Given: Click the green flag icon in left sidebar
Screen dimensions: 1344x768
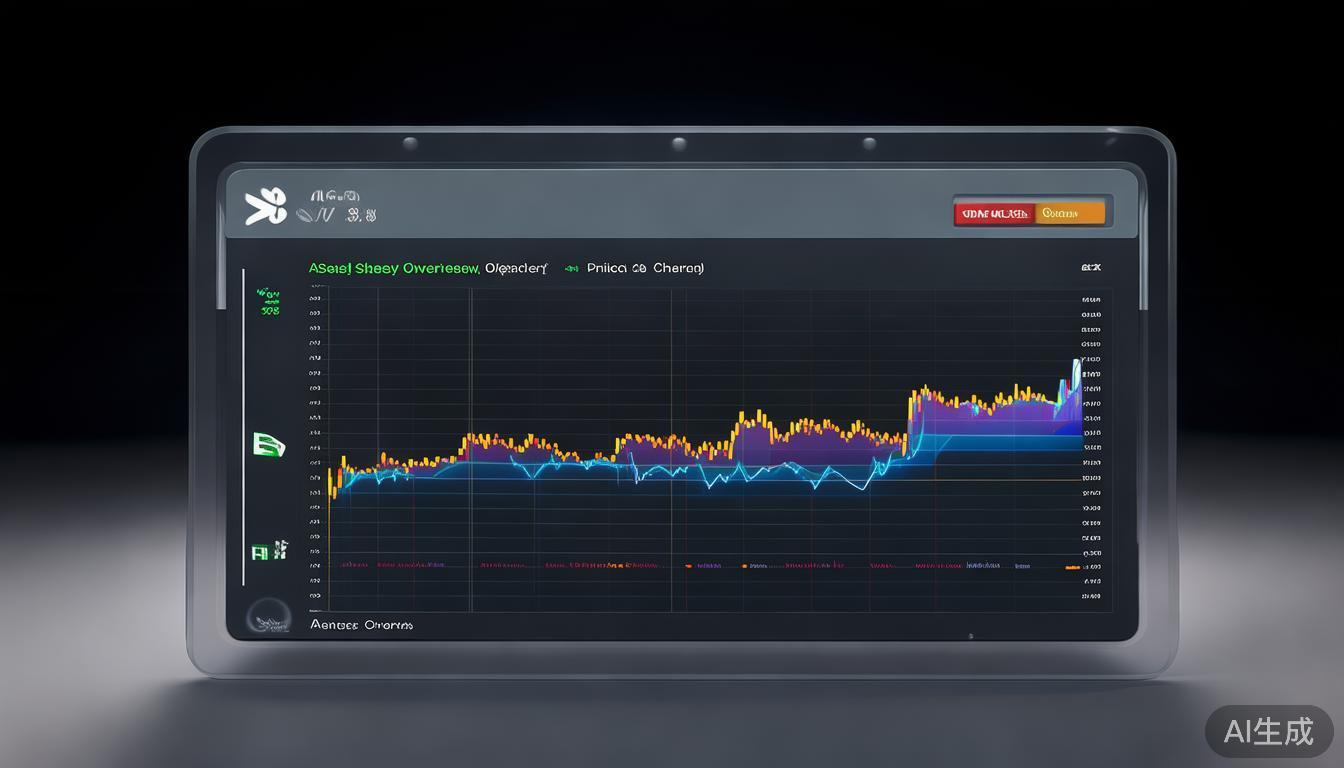Looking at the screenshot, I should [269, 444].
